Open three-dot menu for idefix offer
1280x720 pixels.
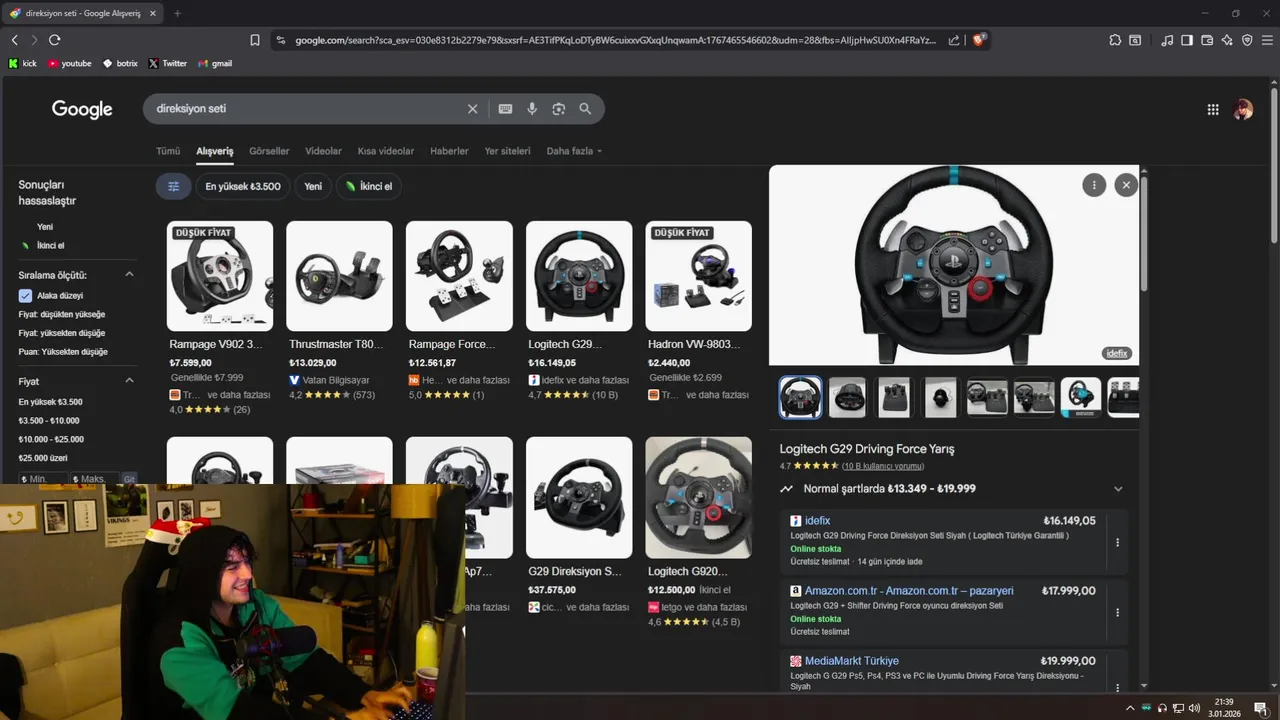tap(1118, 542)
